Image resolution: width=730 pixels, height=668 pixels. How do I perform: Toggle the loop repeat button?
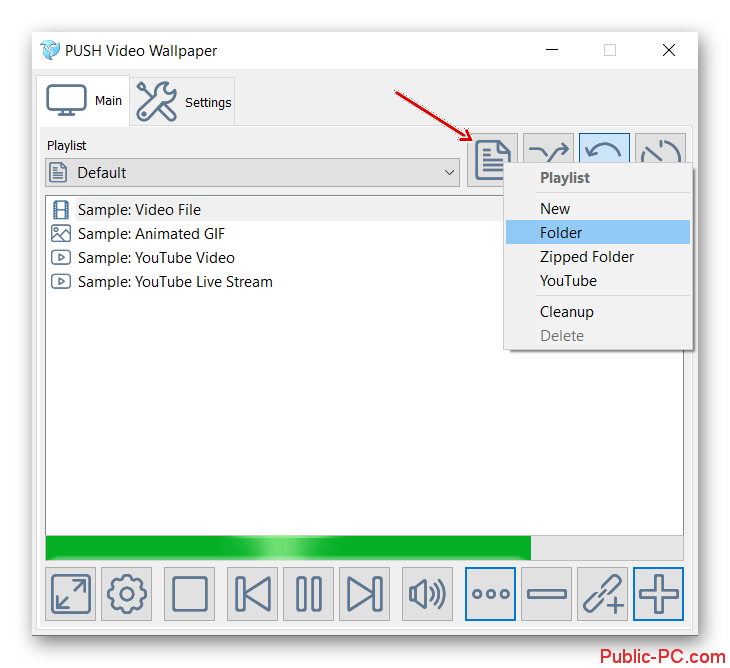pos(604,148)
